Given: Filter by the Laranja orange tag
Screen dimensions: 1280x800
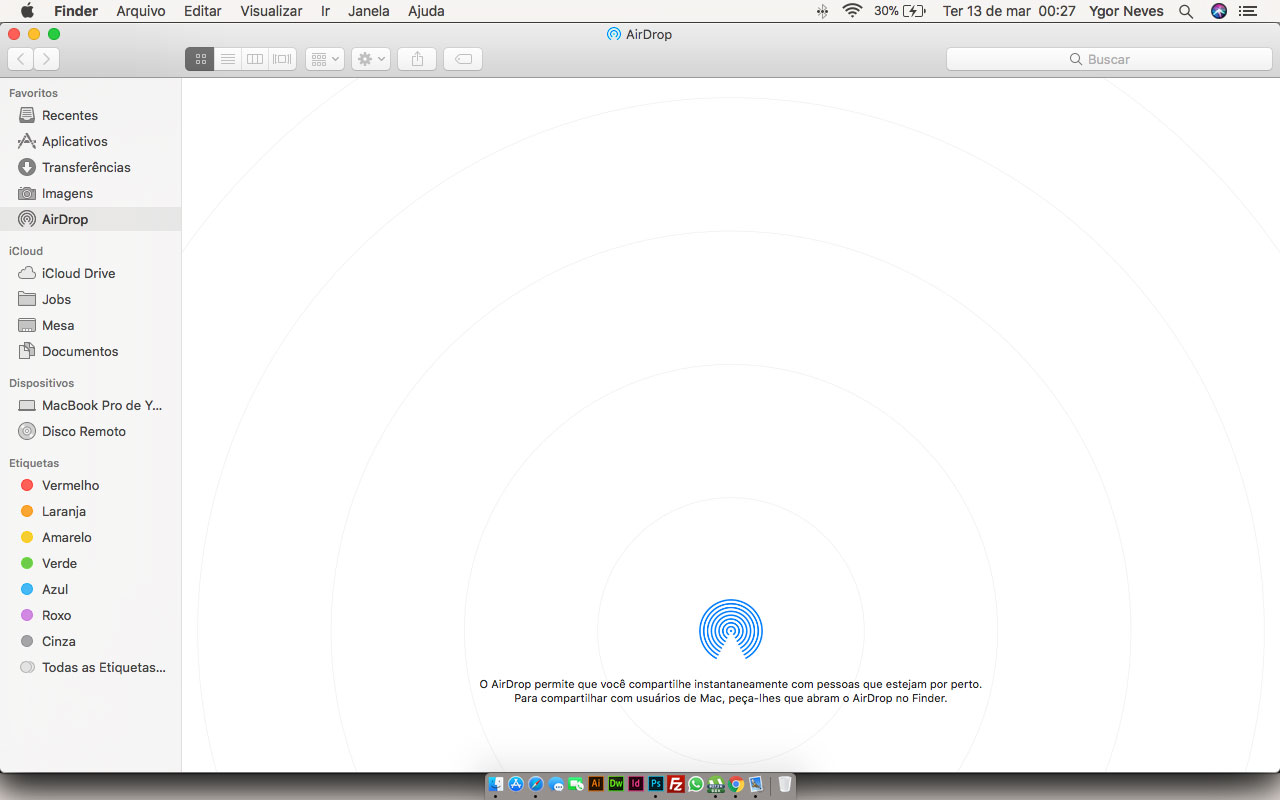Looking at the screenshot, I should (x=90, y=511).
